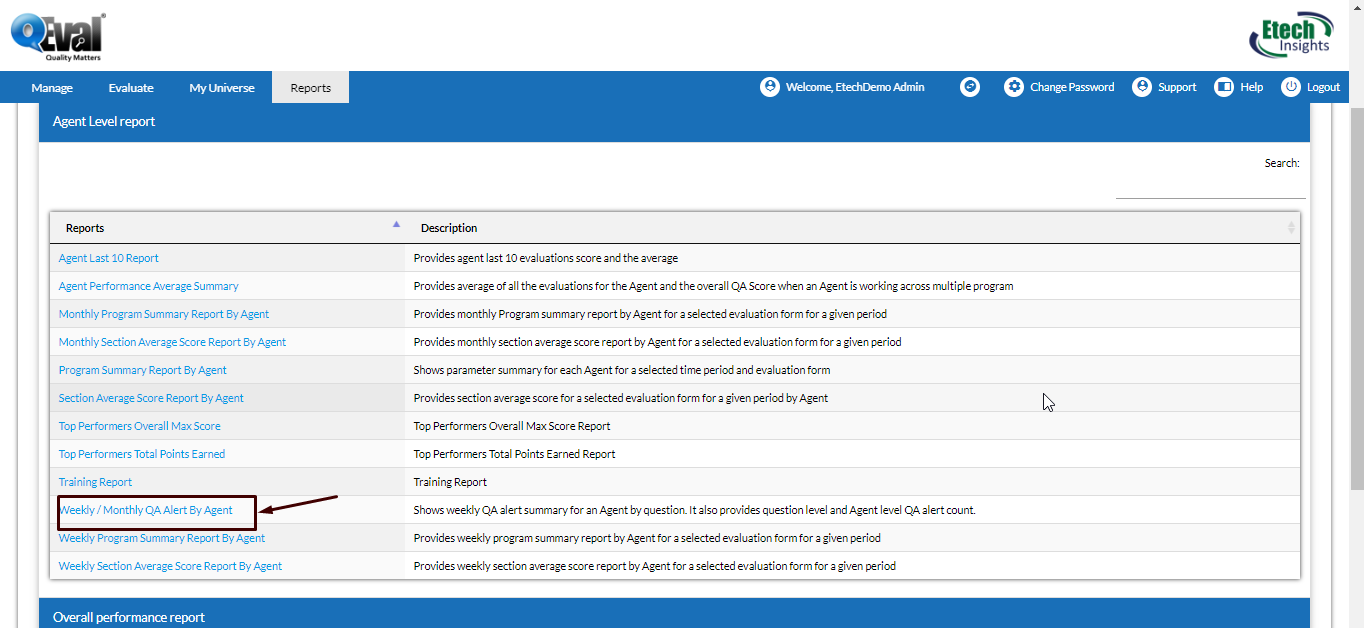Click Welcome, EtechDemo Admin text
The height and width of the screenshot is (628, 1364).
click(855, 87)
